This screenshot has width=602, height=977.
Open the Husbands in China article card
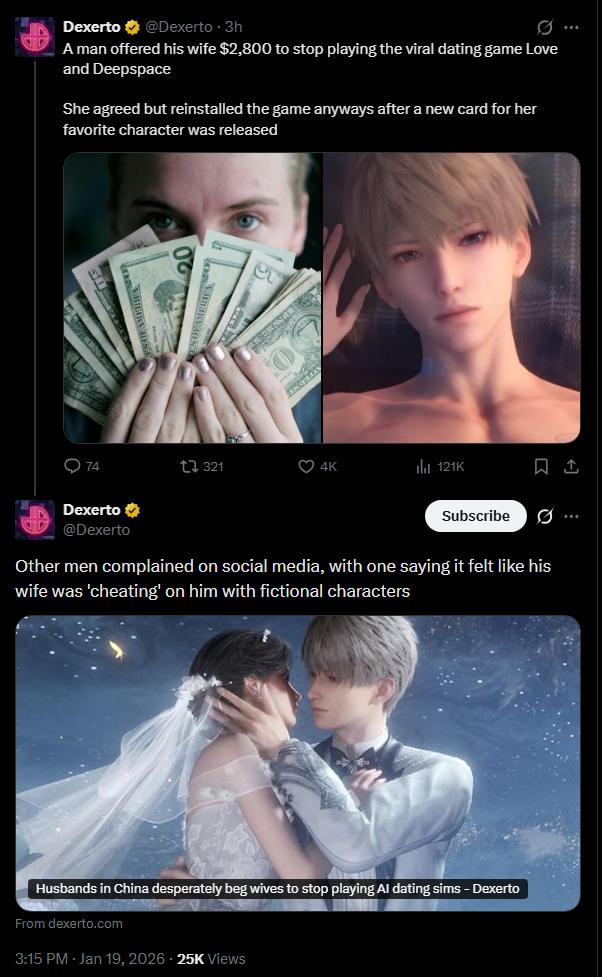[x=298, y=763]
